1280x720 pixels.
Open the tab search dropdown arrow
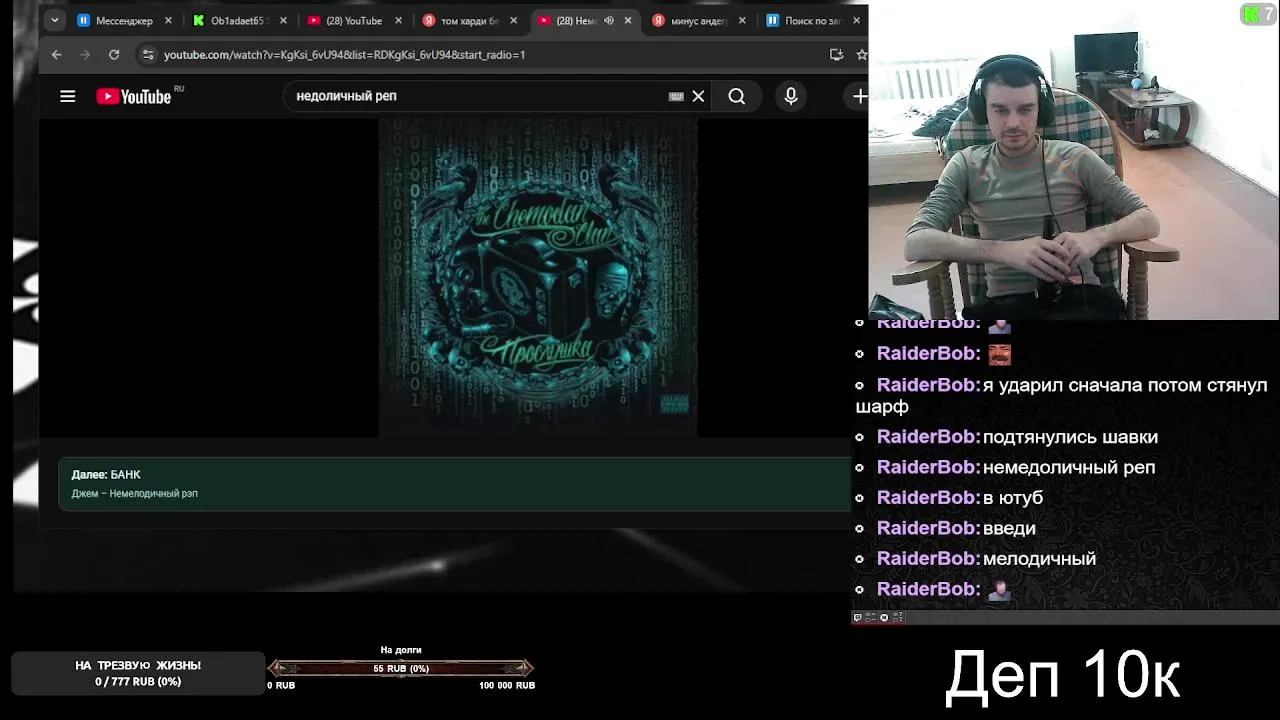tap(55, 20)
